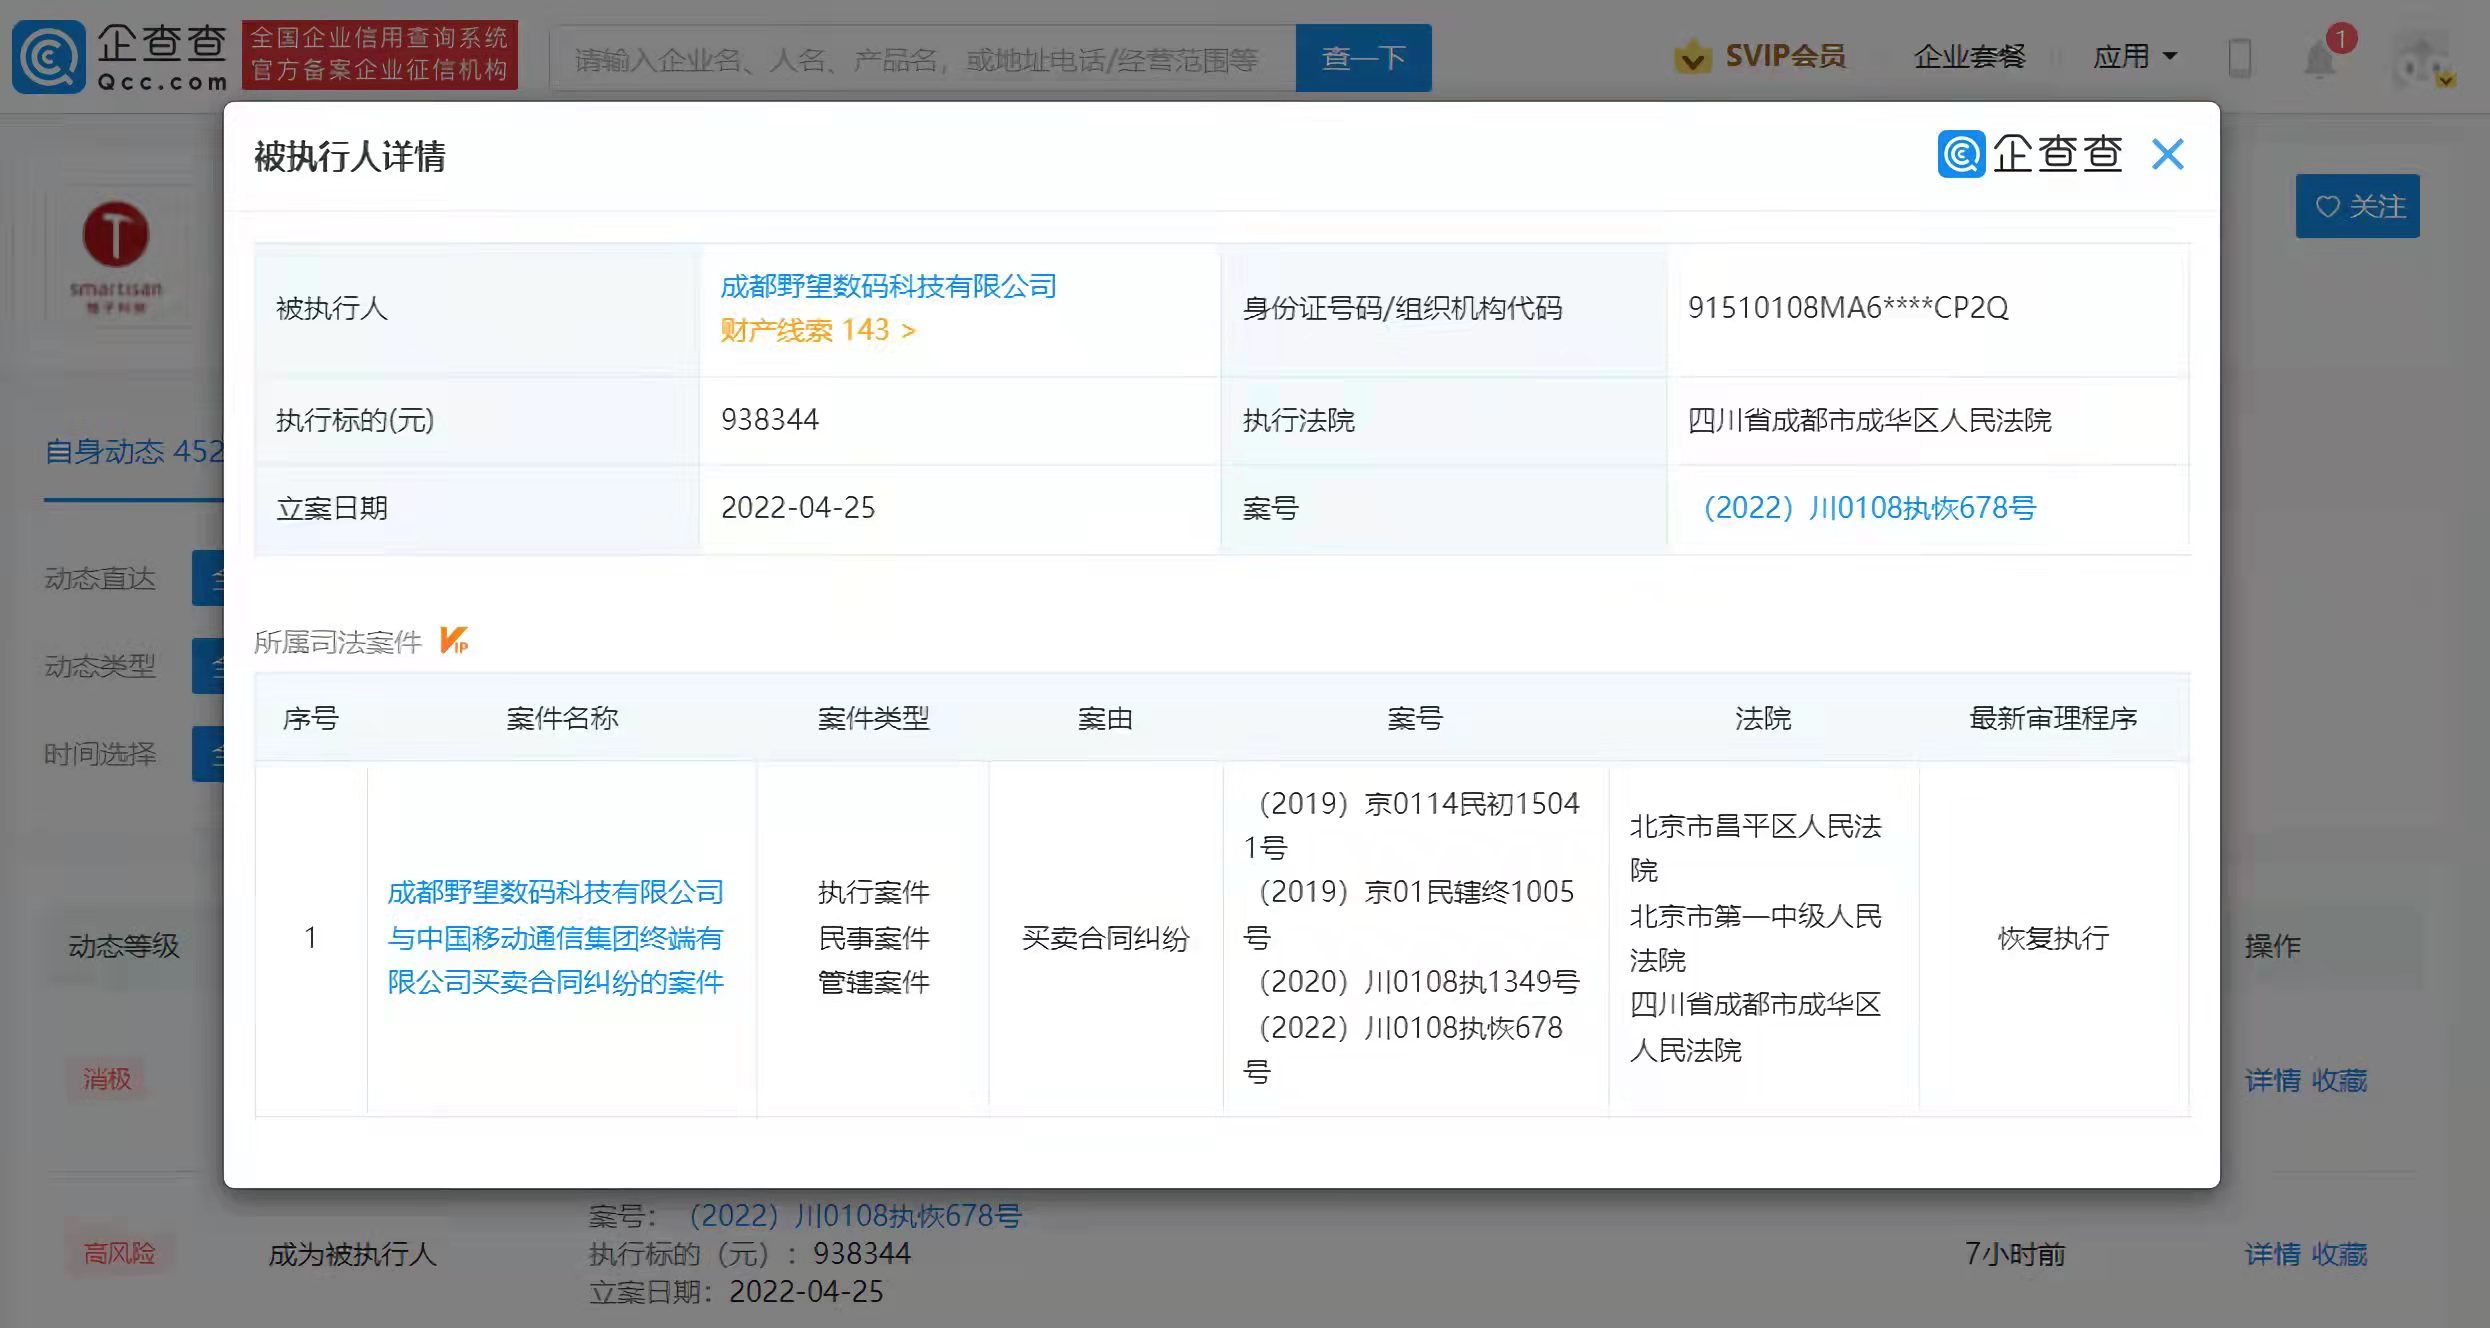Viewport: 2490px width, 1328px height.
Task: Open the 财产线索 143 link
Action: click(818, 330)
